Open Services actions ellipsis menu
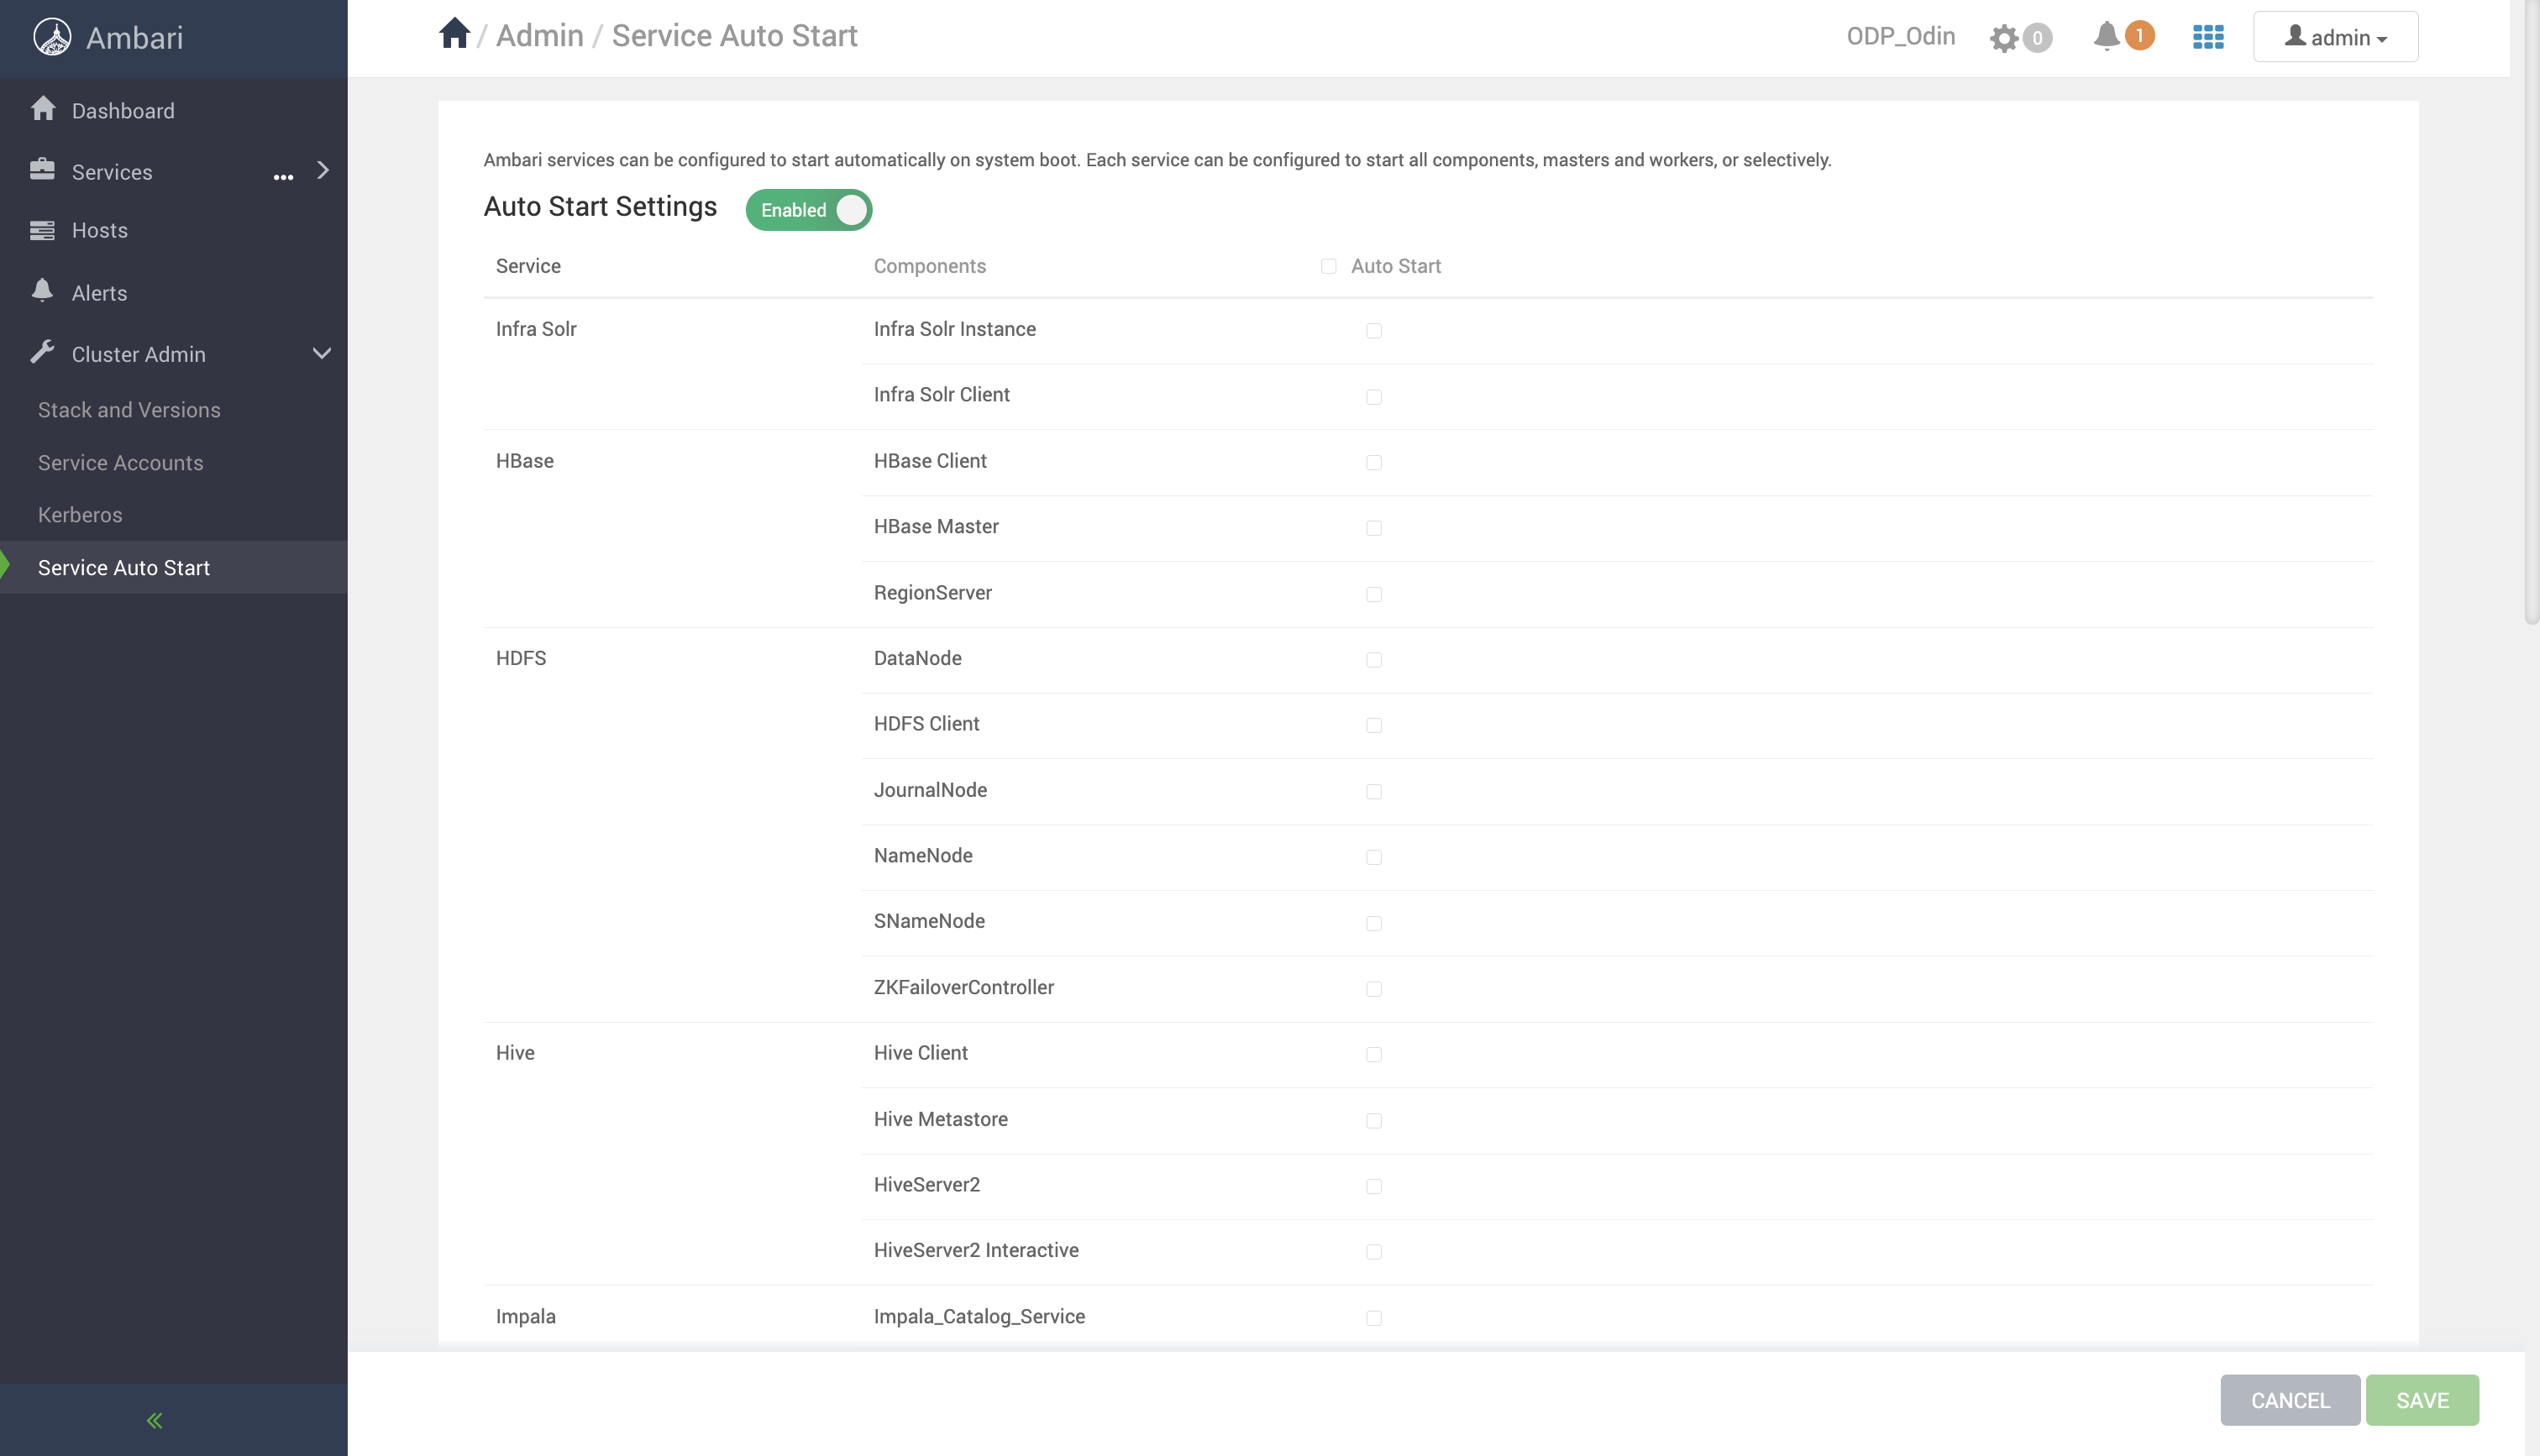Screen dimensions: 2540x1456 [x=284, y=178]
